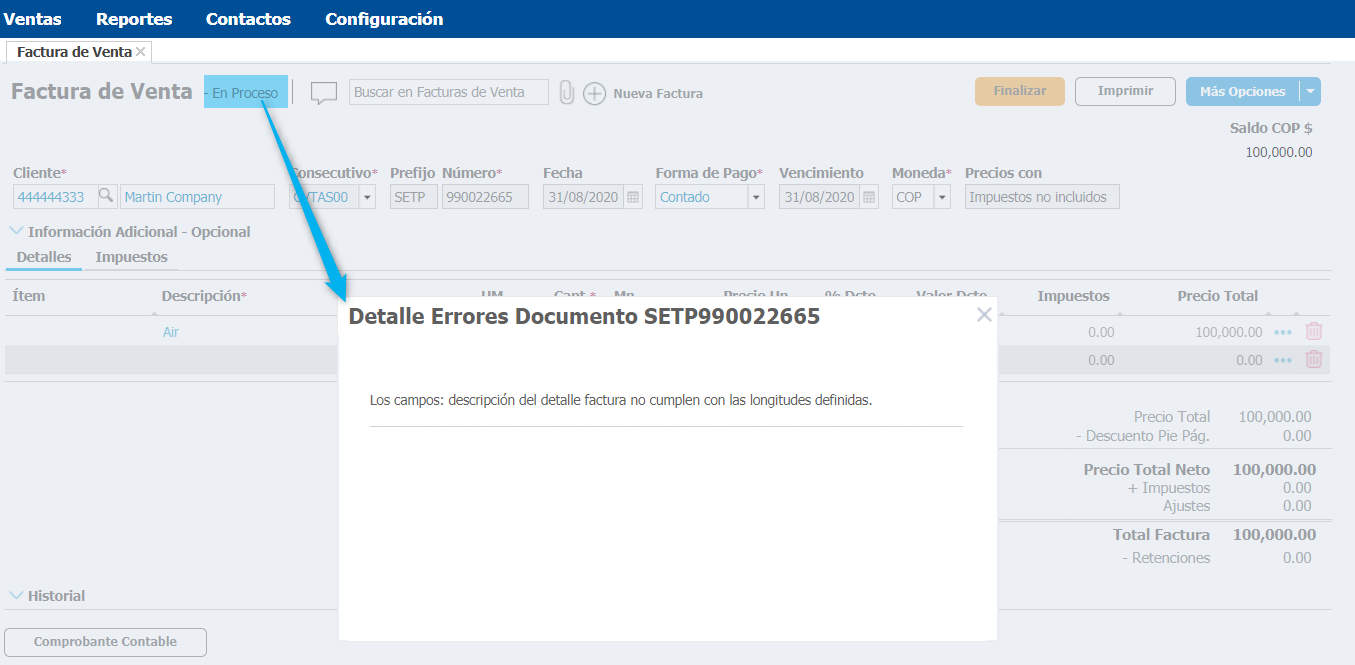The width and height of the screenshot is (1355, 665).
Task: Expand the Historial section
Action: (x=16, y=595)
